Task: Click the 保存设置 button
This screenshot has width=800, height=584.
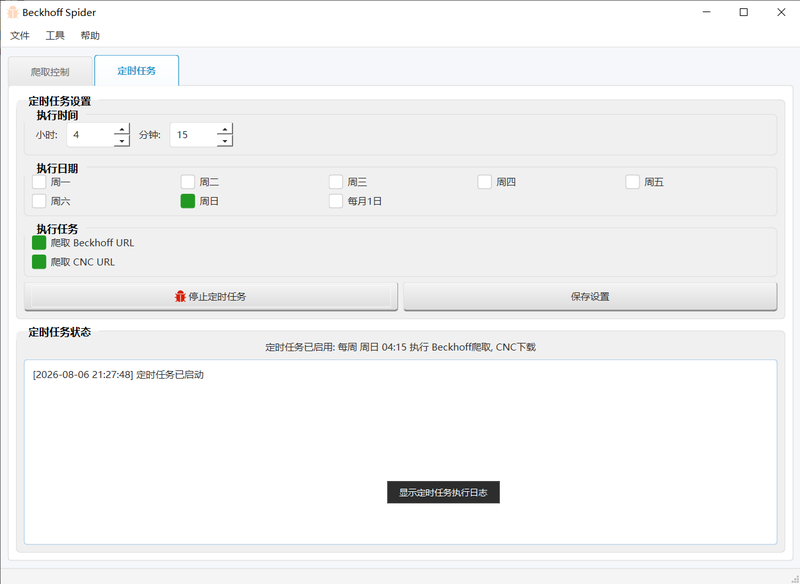Action: (x=590, y=296)
